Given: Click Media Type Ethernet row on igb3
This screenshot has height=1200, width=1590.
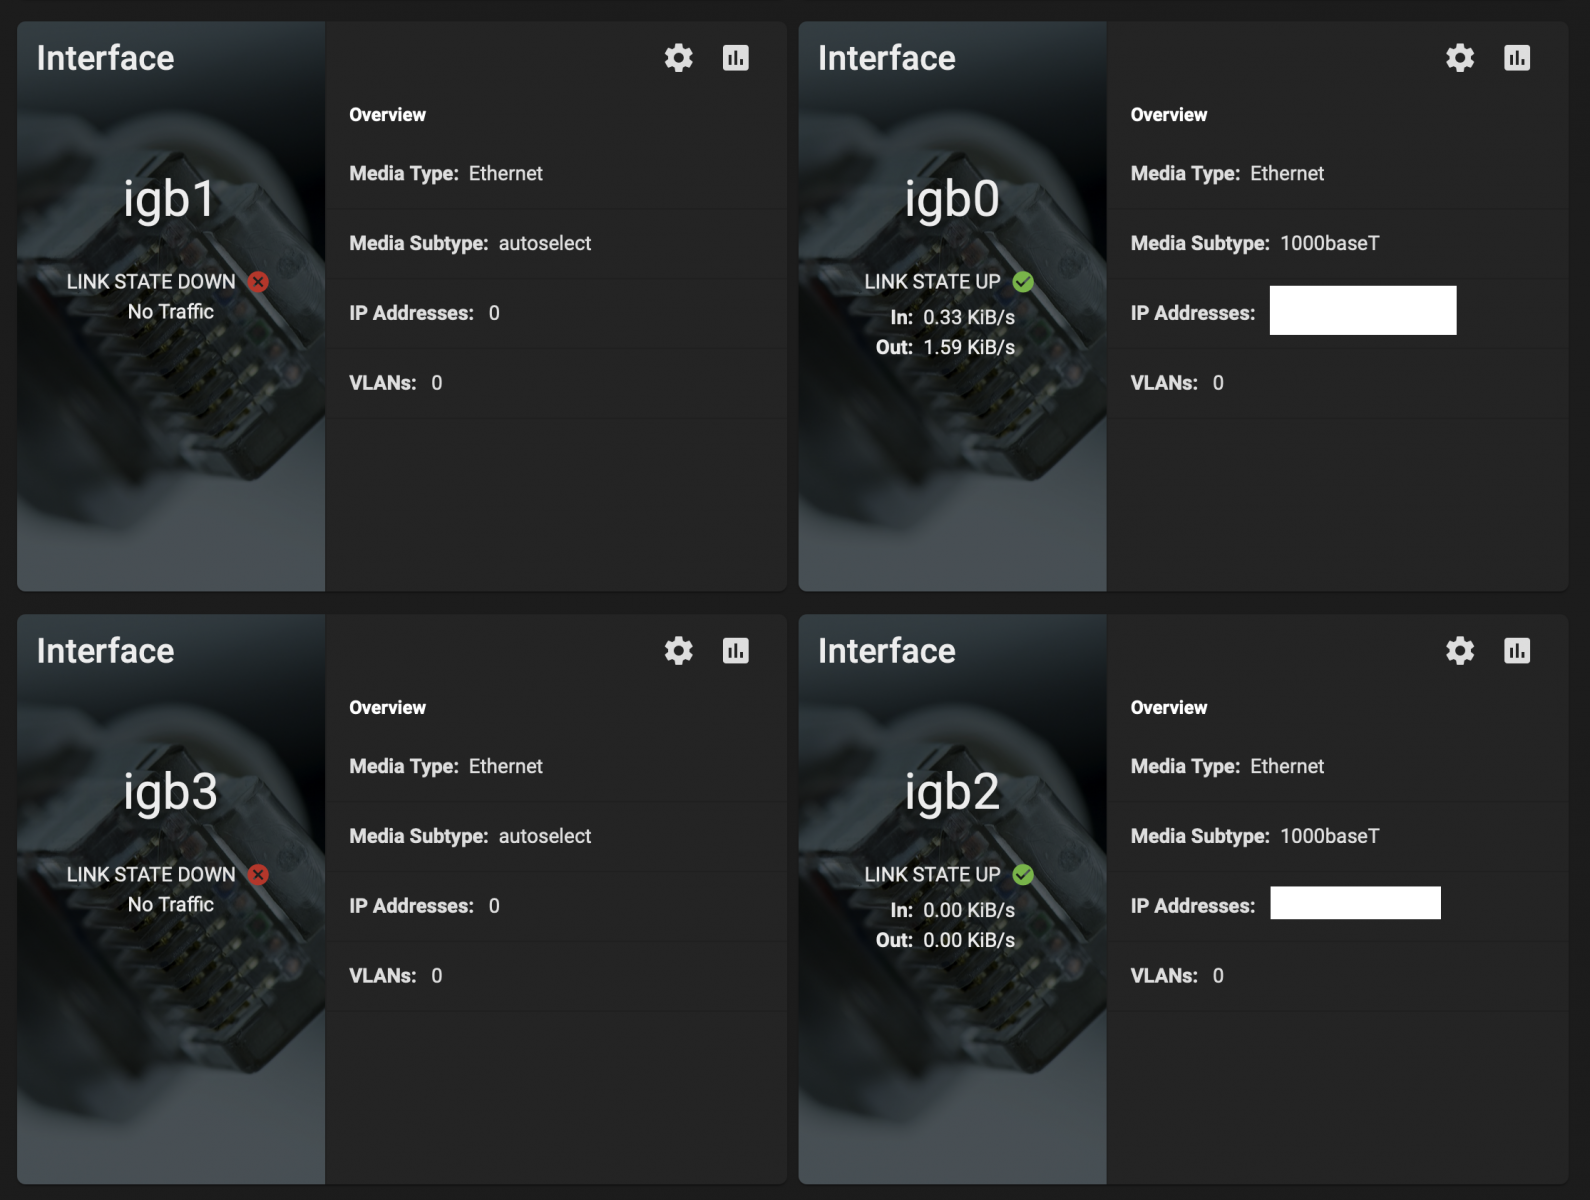Looking at the screenshot, I should [556, 766].
